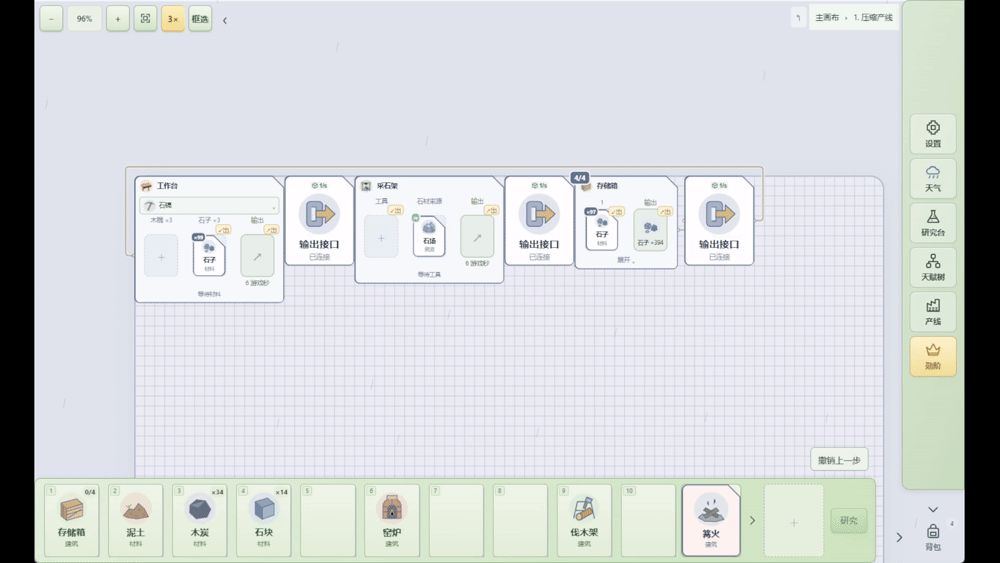
Task: Click 4/4 badge on 存储箱 node
Action: (x=580, y=178)
